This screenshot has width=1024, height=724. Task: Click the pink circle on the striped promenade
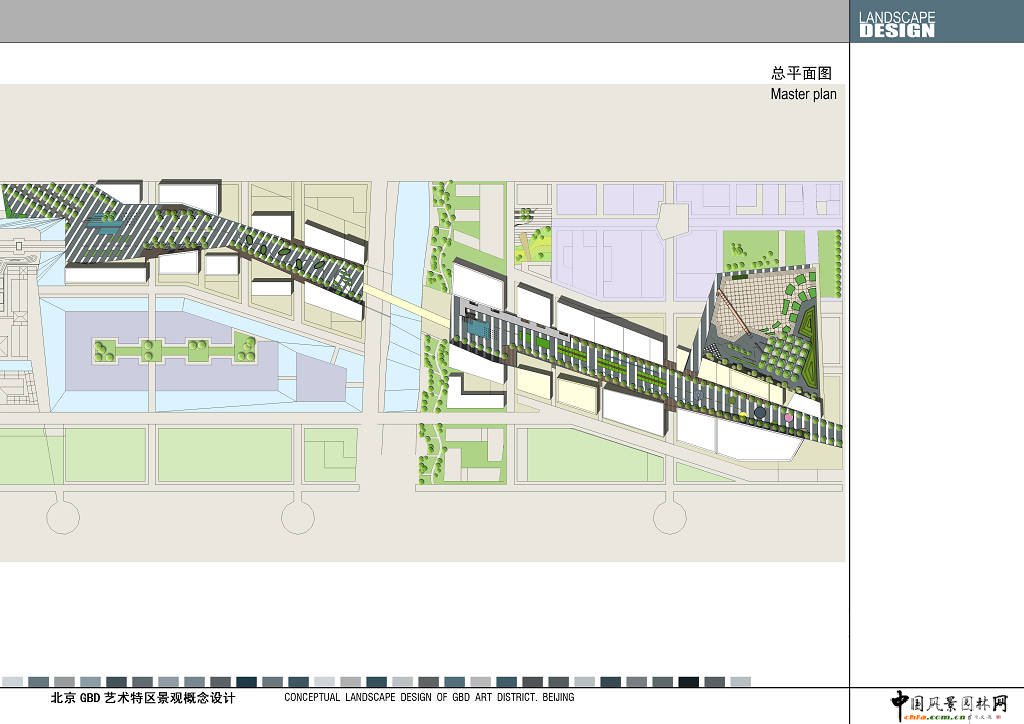click(788, 417)
